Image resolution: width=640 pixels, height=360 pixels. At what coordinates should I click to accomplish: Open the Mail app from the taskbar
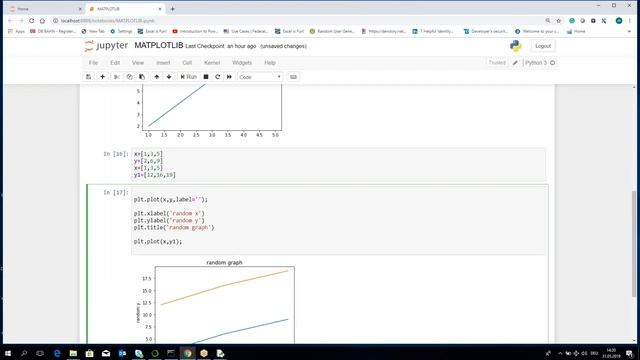106,353
